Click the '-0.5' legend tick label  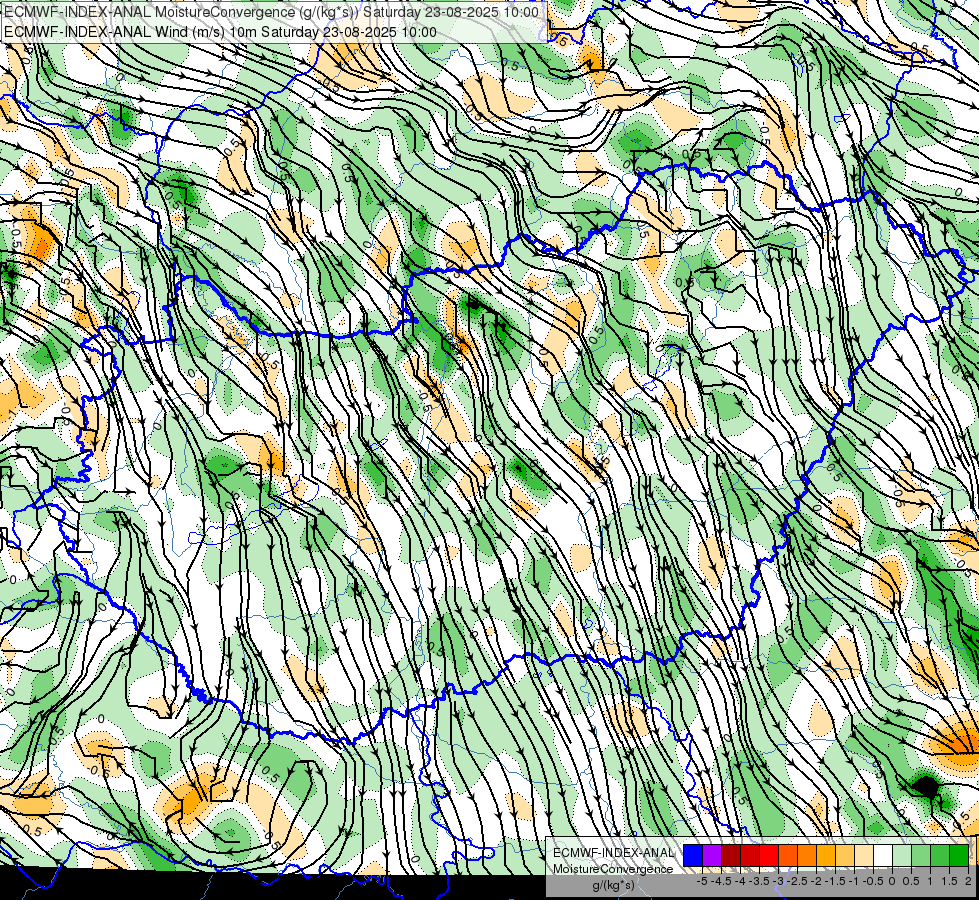point(873,881)
